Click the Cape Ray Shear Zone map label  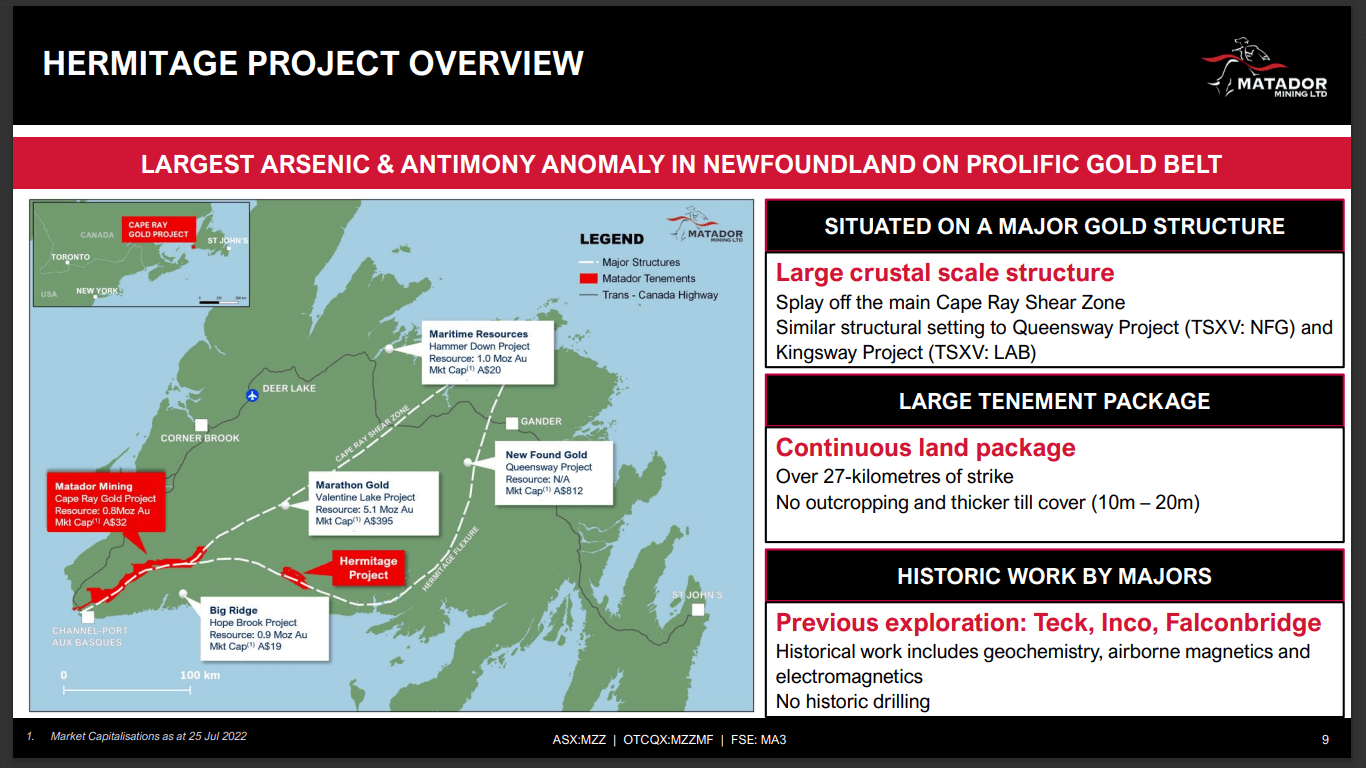pyautogui.click(x=372, y=433)
